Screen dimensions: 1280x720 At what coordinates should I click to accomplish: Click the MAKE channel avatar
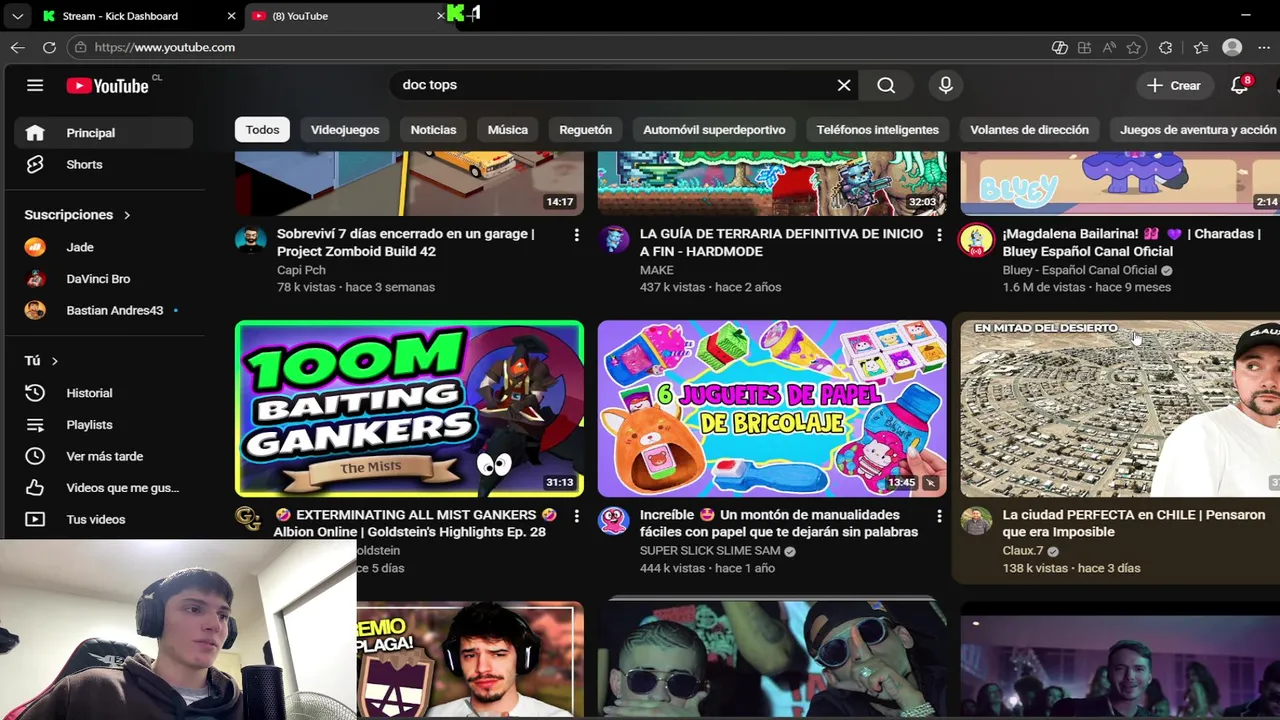click(x=613, y=241)
